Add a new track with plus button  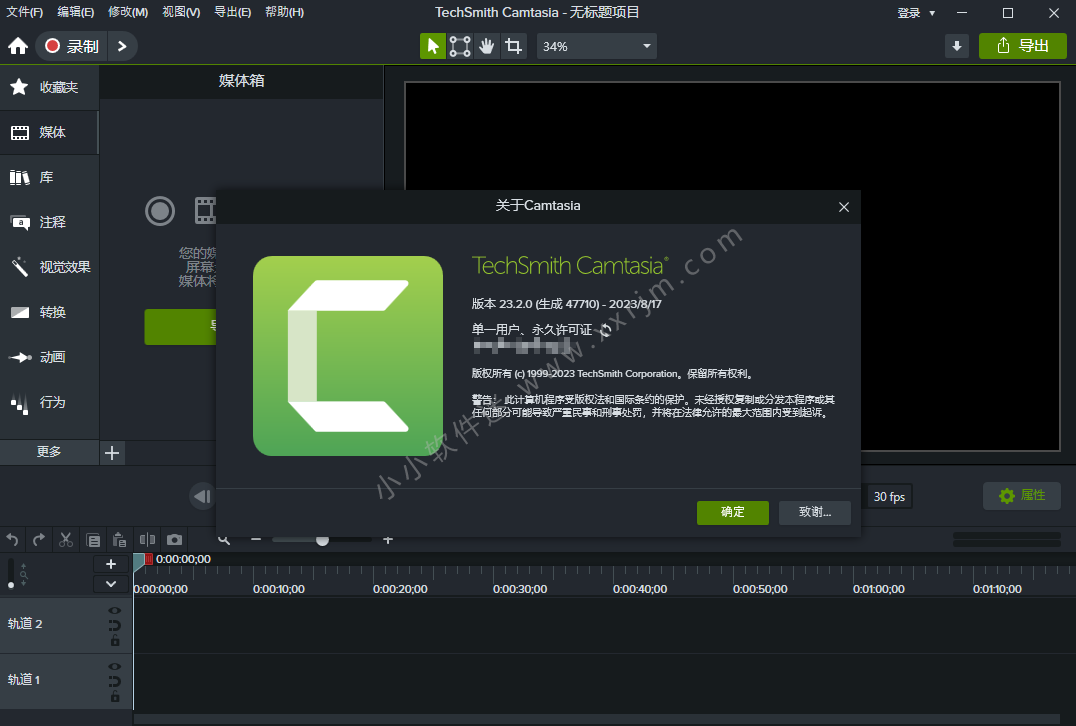[x=110, y=564]
